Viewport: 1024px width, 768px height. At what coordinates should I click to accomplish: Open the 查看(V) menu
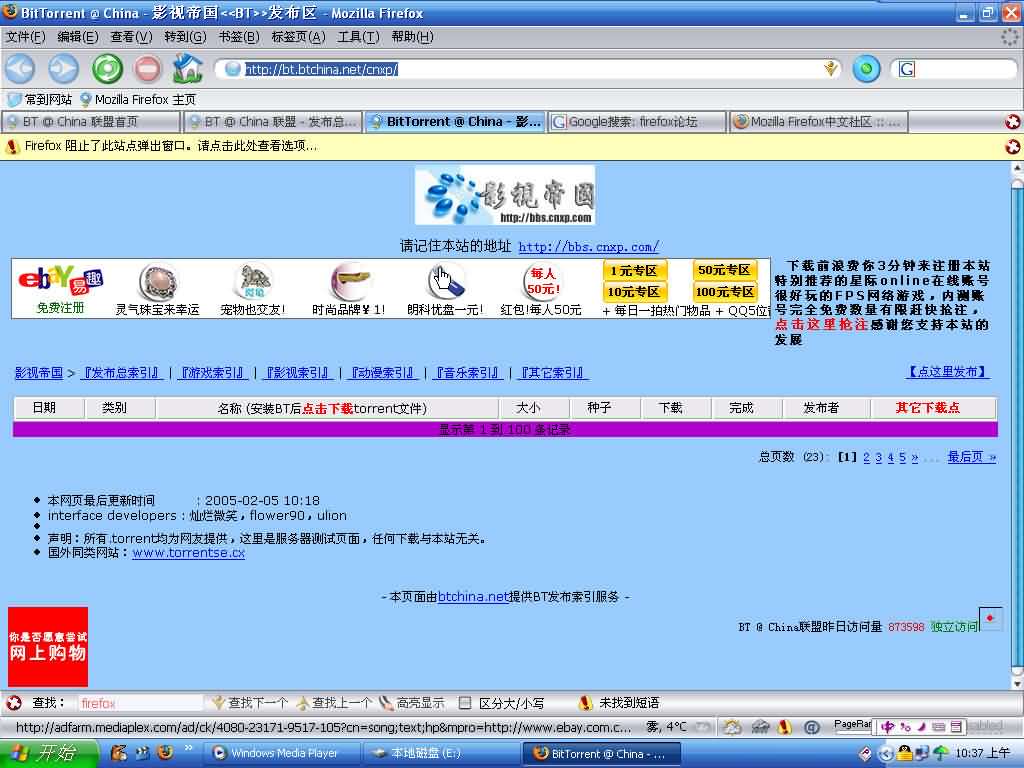[x=131, y=37]
